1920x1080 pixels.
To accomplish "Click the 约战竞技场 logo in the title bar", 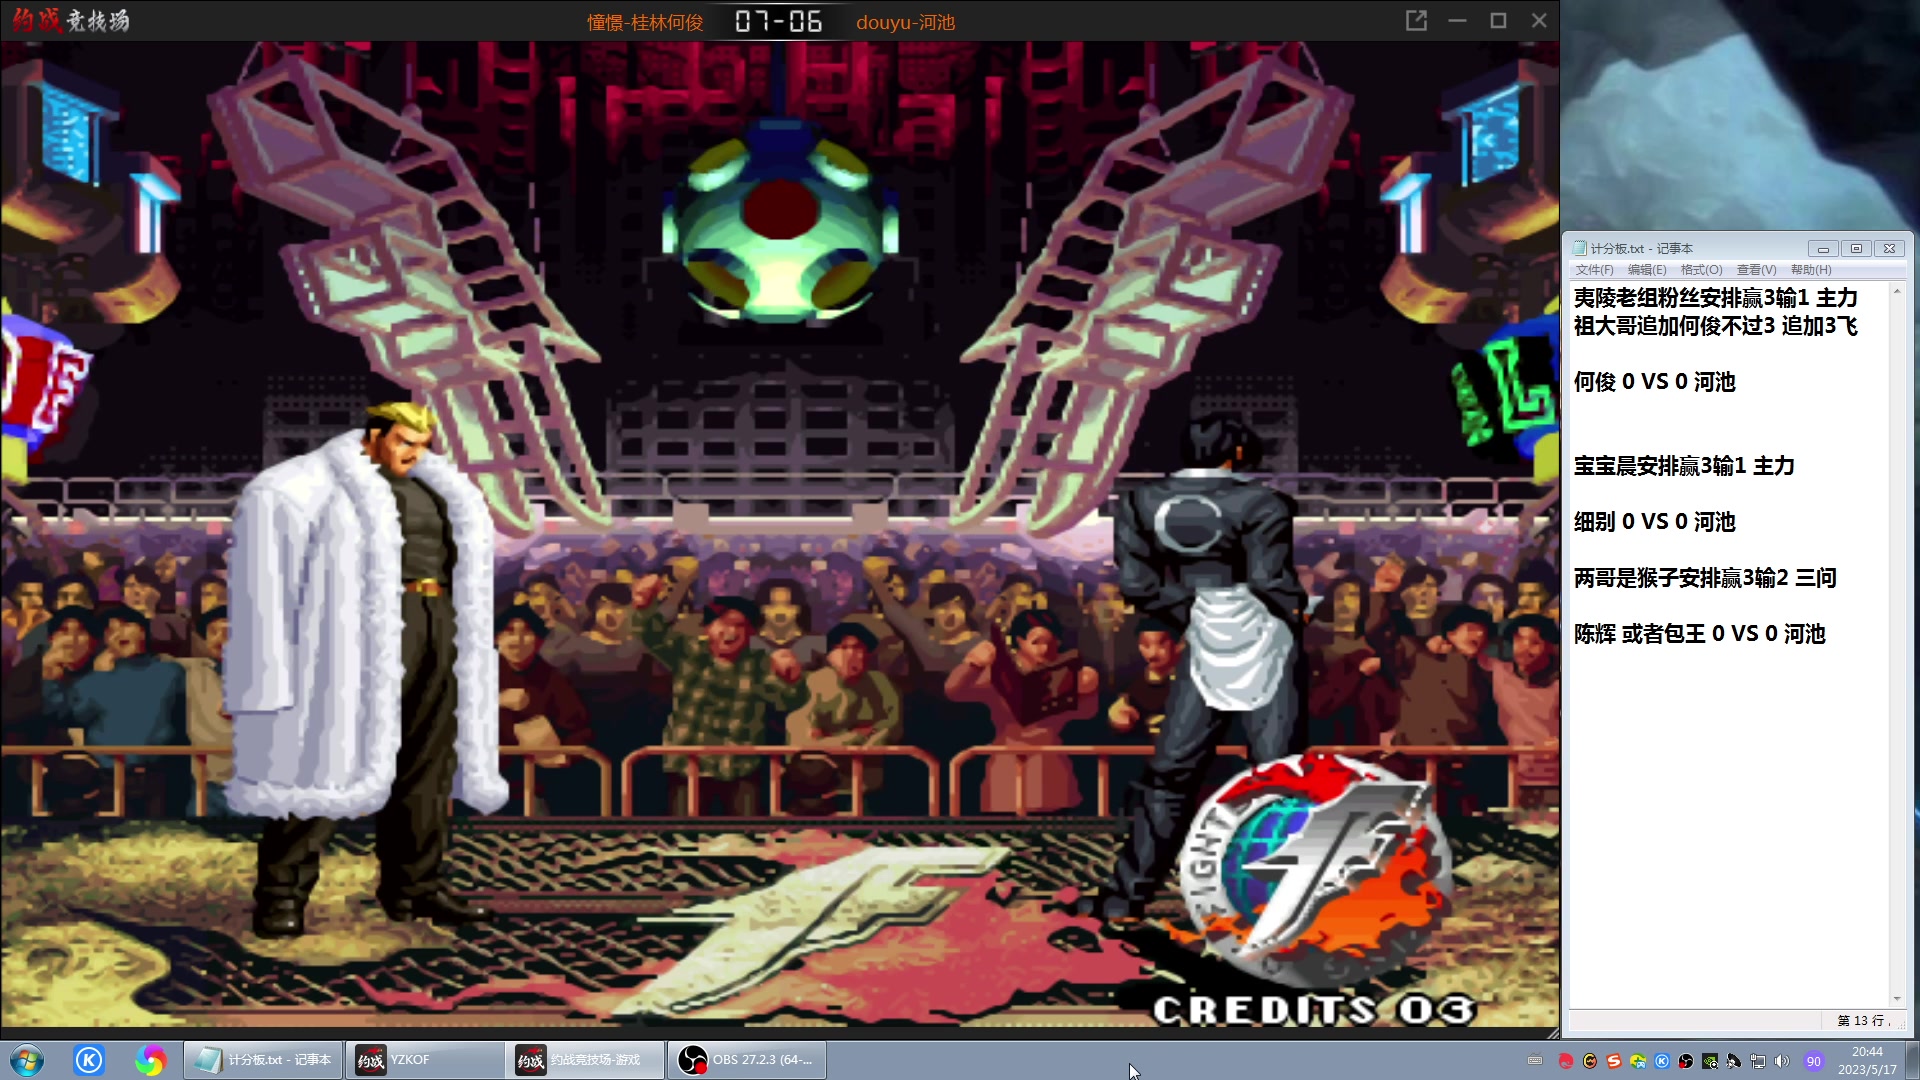I will [x=70, y=20].
